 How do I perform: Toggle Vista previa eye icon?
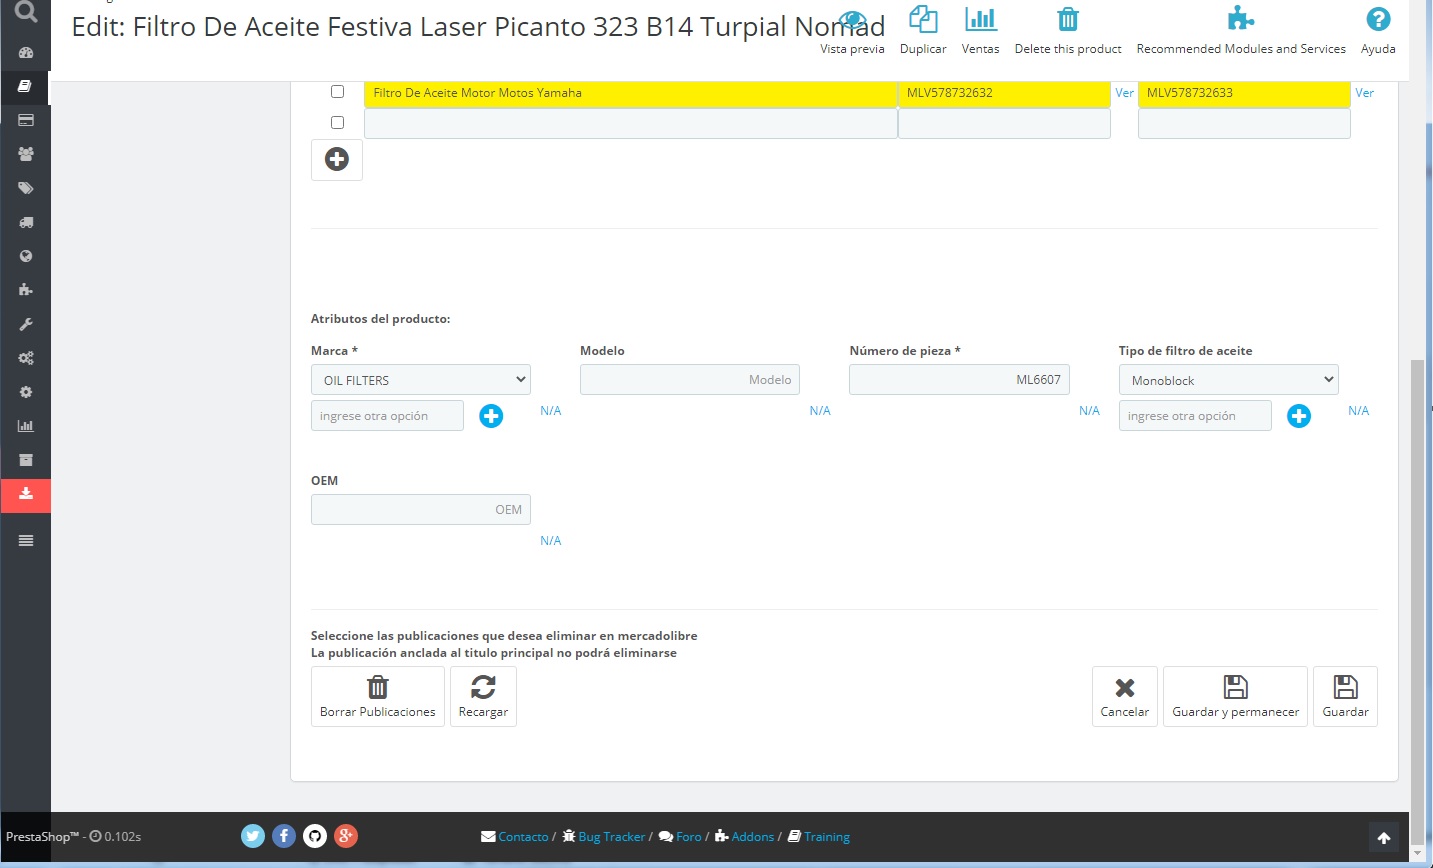tap(852, 20)
